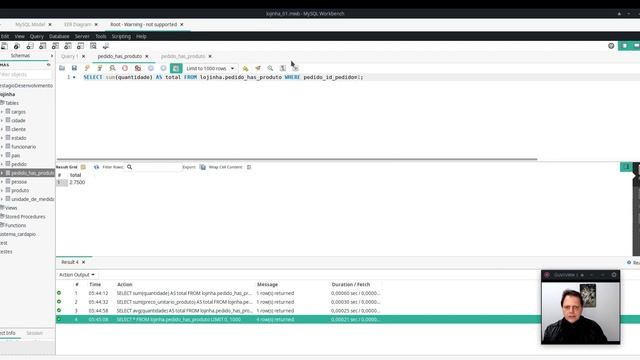The height and width of the screenshot is (360, 640).
Task: Open the Scripting menu
Action: pyautogui.click(x=121, y=36)
